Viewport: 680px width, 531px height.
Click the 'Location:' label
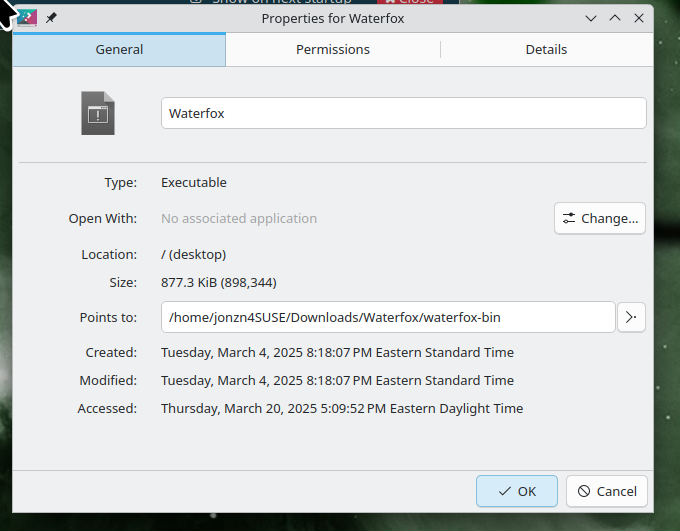point(109,255)
